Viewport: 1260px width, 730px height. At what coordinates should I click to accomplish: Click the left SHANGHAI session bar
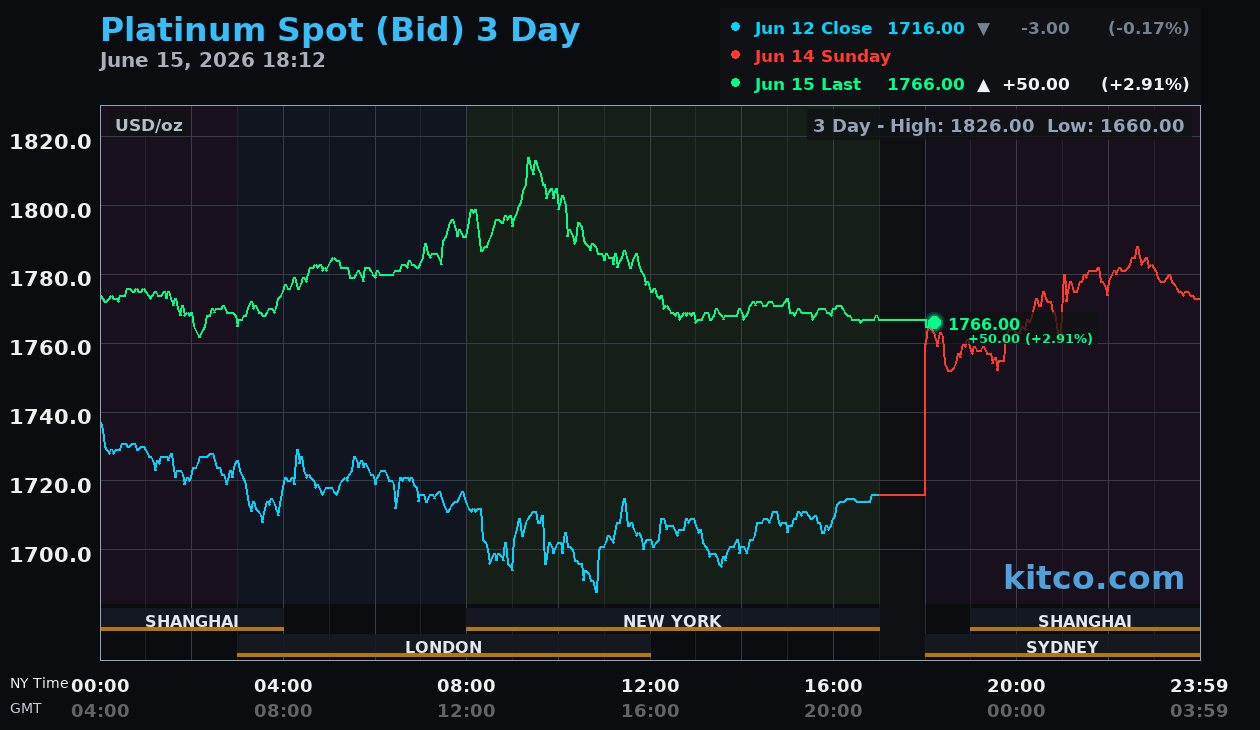(192, 620)
